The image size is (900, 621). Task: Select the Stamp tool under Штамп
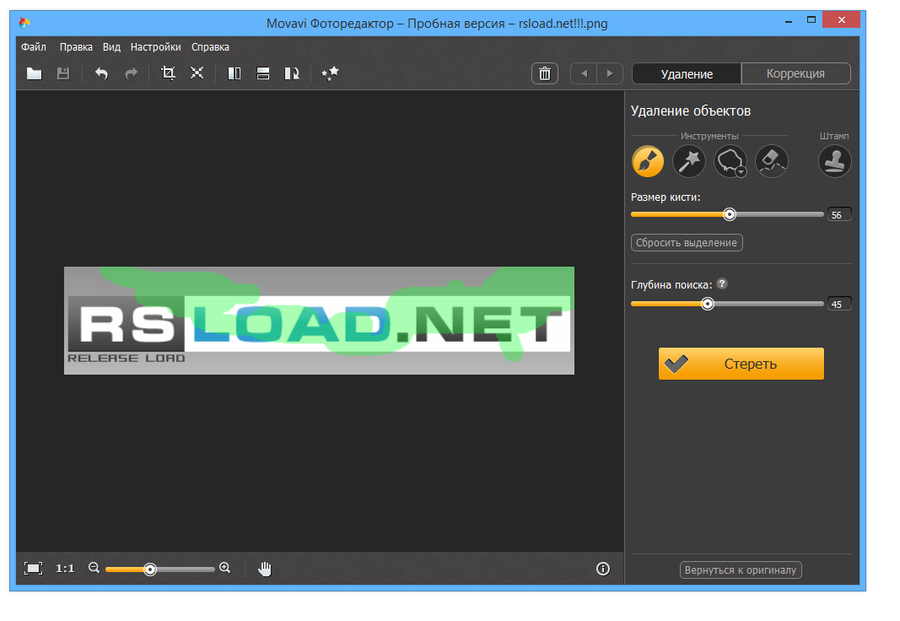point(835,161)
